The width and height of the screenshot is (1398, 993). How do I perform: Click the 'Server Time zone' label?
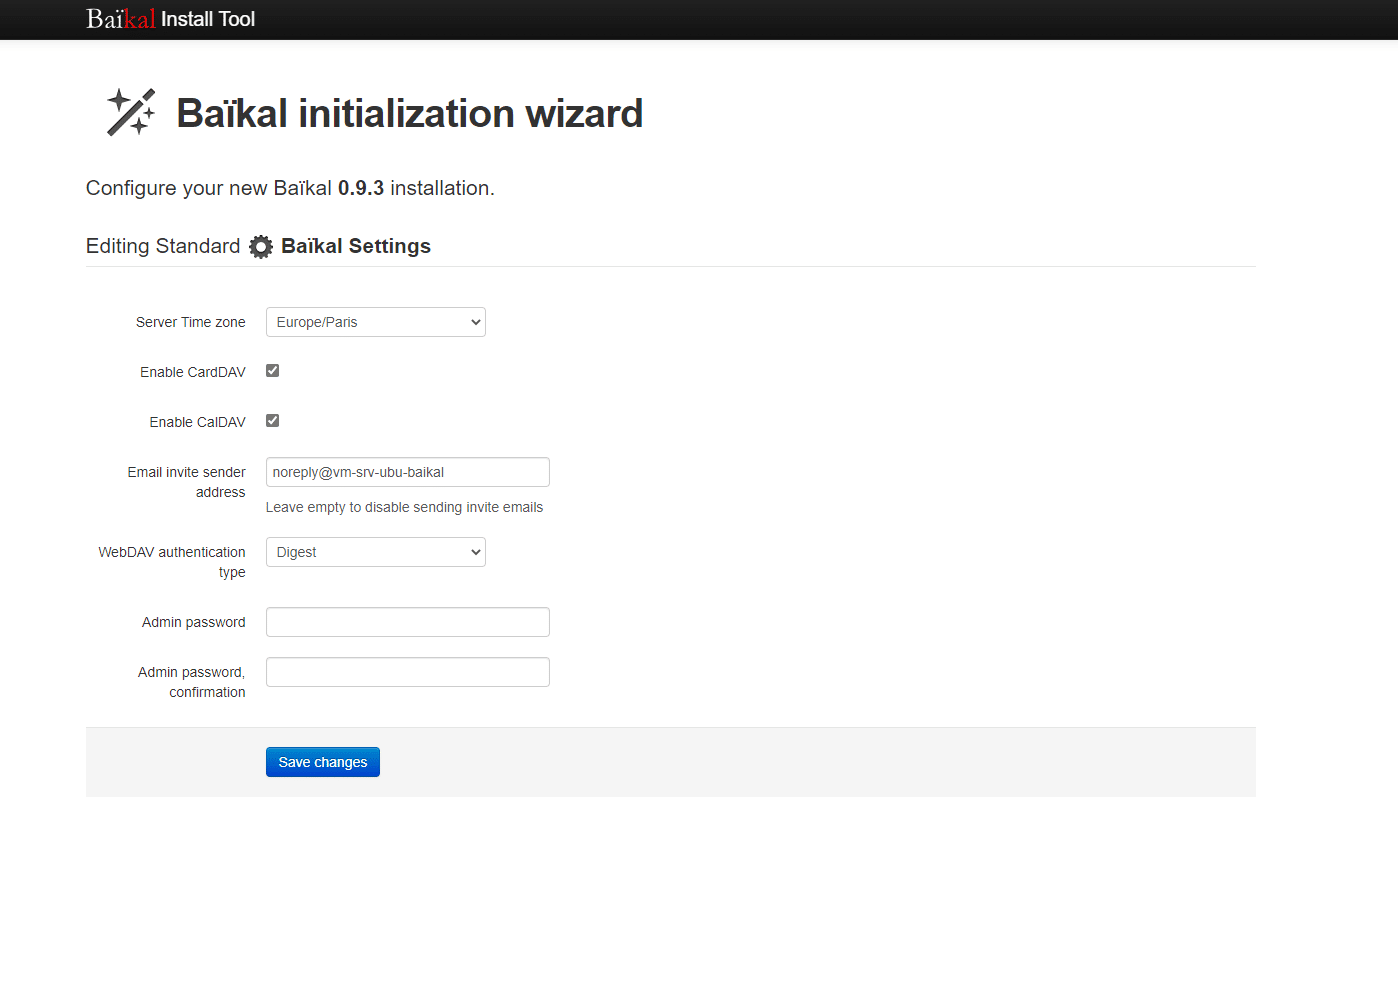(x=190, y=322)
